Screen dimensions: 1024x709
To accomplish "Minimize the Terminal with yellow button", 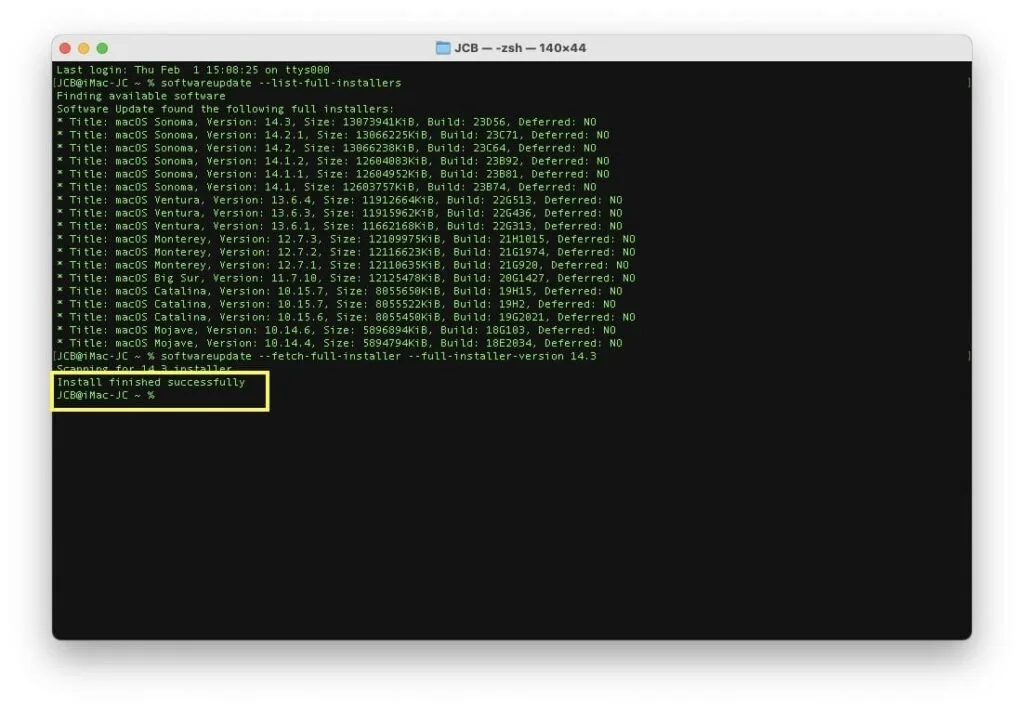I will [x=84, y=48].
